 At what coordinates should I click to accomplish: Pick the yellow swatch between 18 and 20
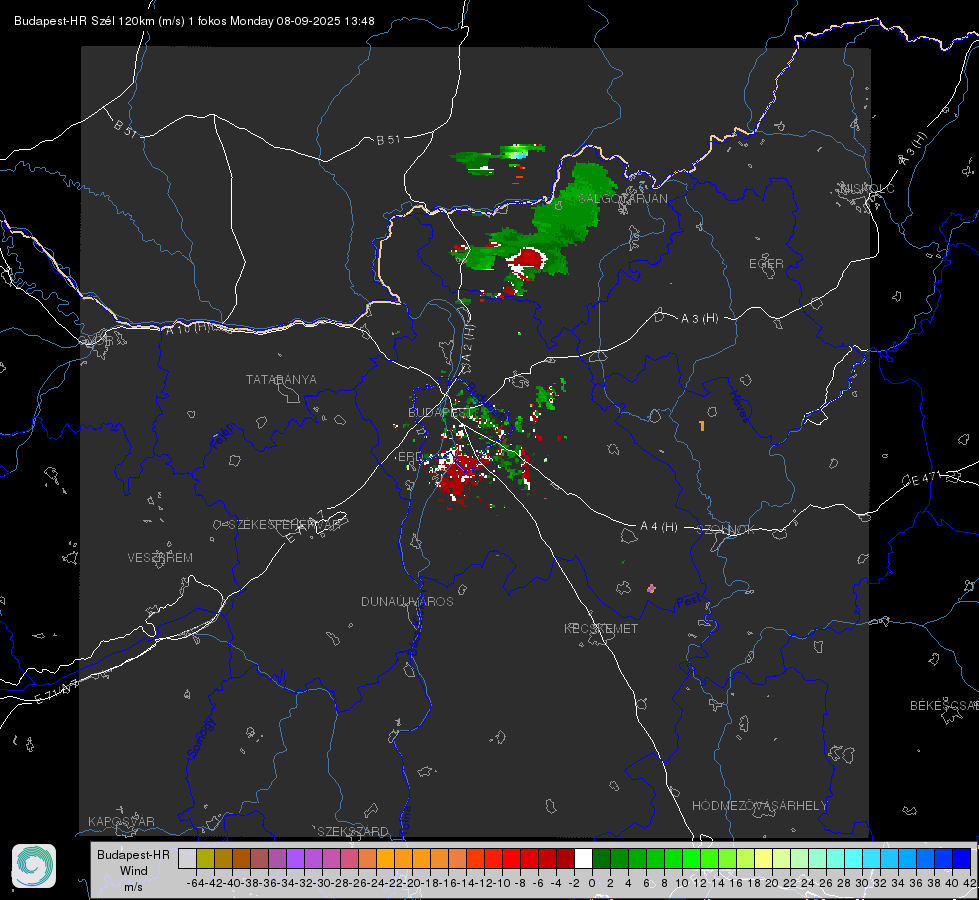[x=763, y=858]
